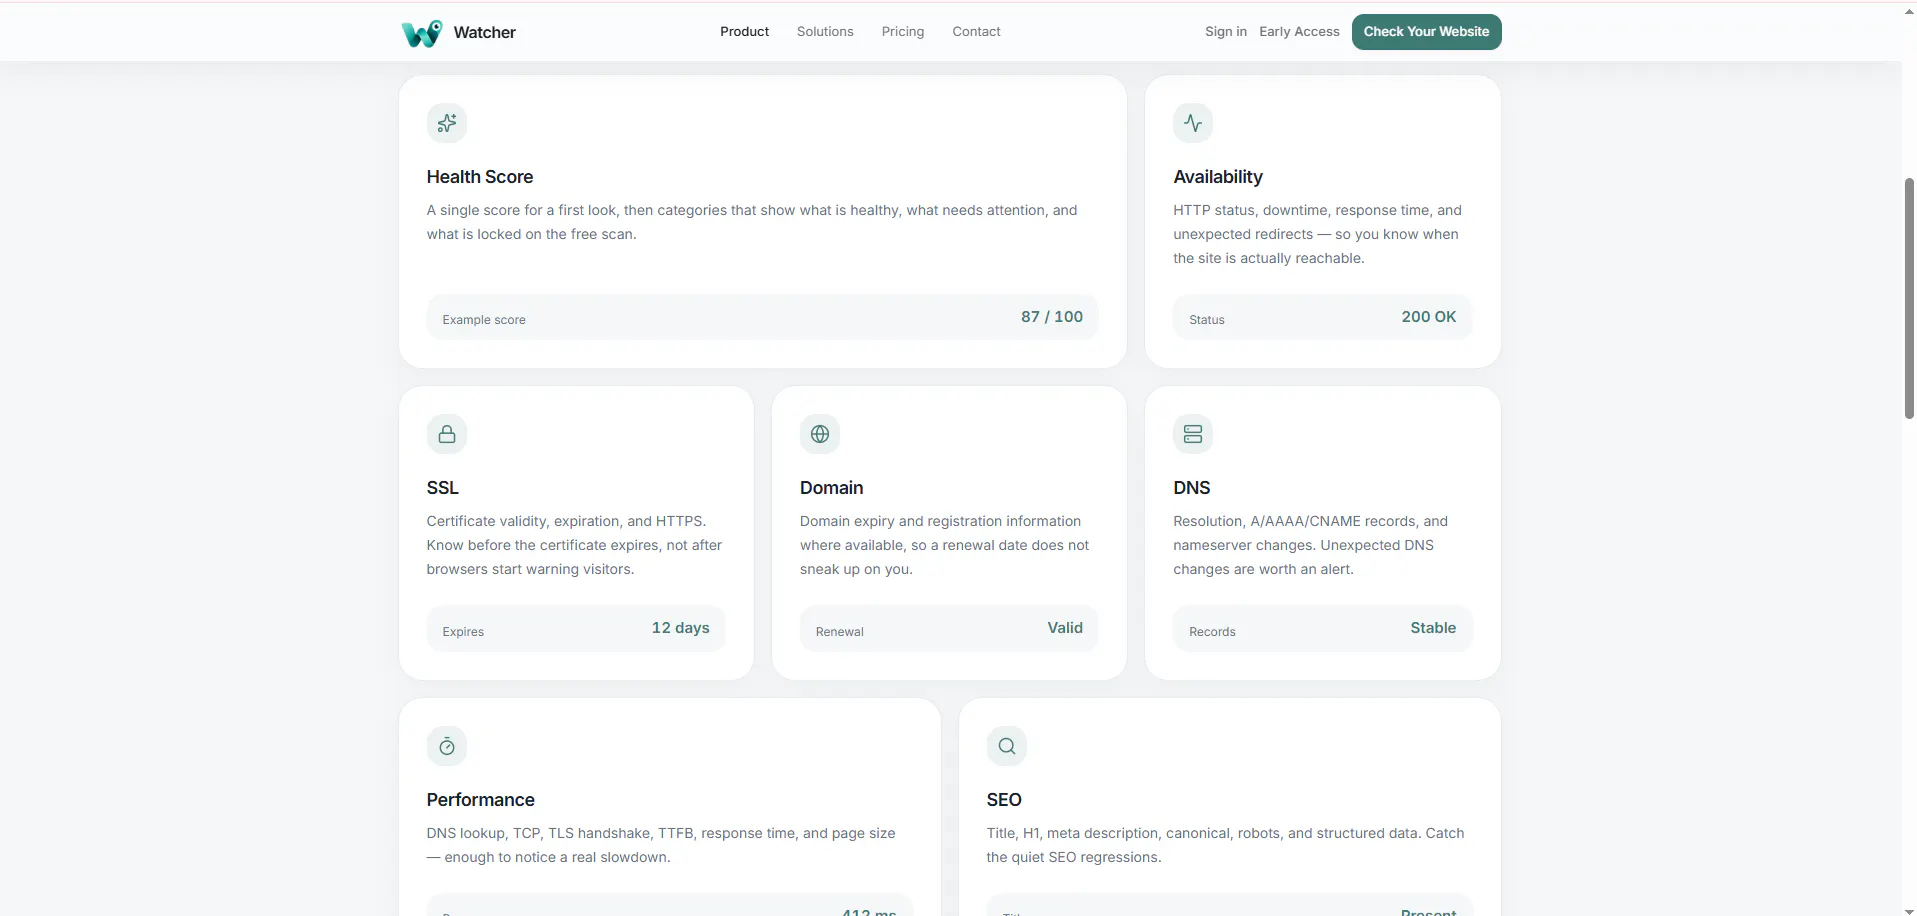This screenshot has width=1917, height=916.
Task: Open the Product menu item
Action: pos(744,32)
